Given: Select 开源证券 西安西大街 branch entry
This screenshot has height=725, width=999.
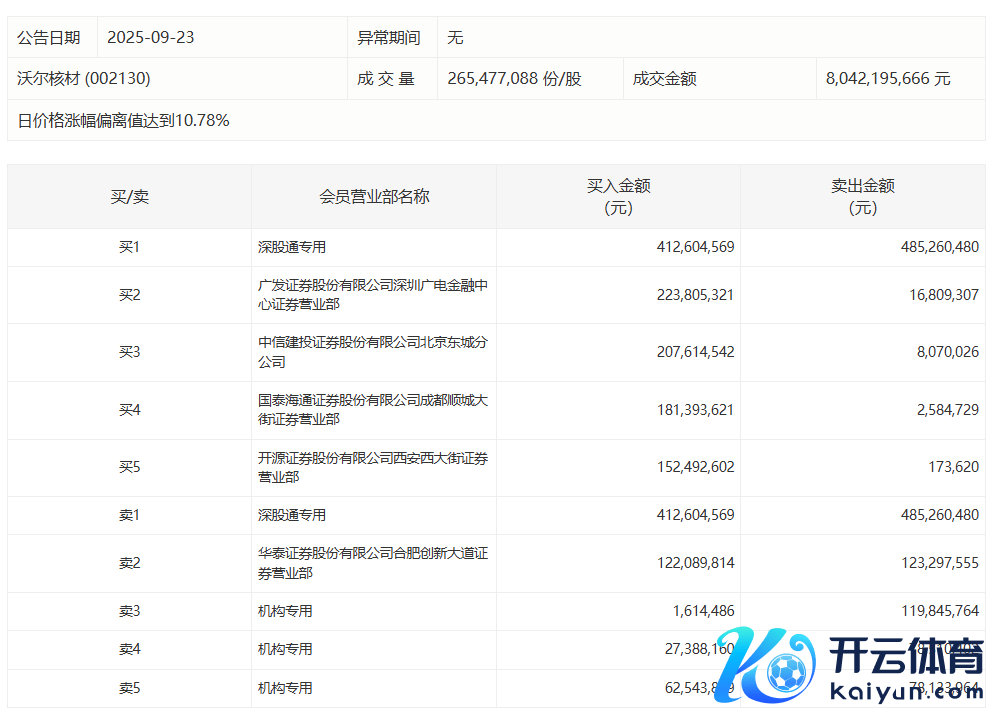Looking at the screenshot, I should [372, 467].
